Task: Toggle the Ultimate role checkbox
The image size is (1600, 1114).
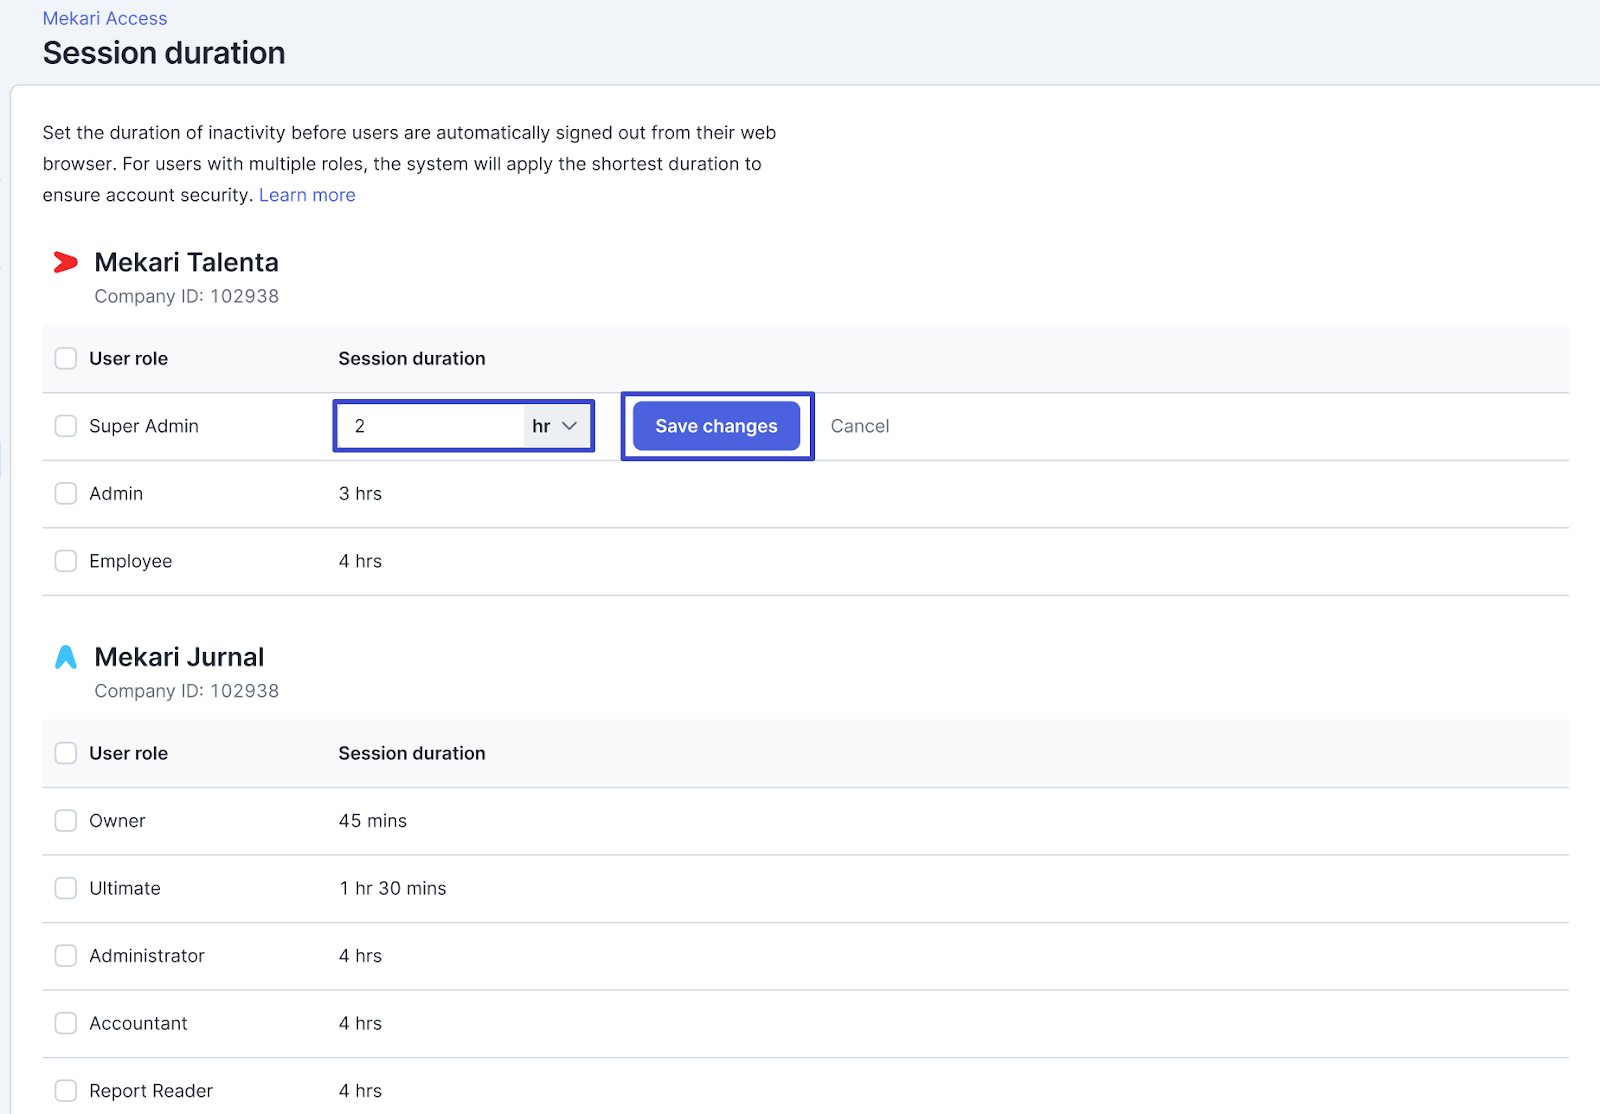Action: (66, 888)
